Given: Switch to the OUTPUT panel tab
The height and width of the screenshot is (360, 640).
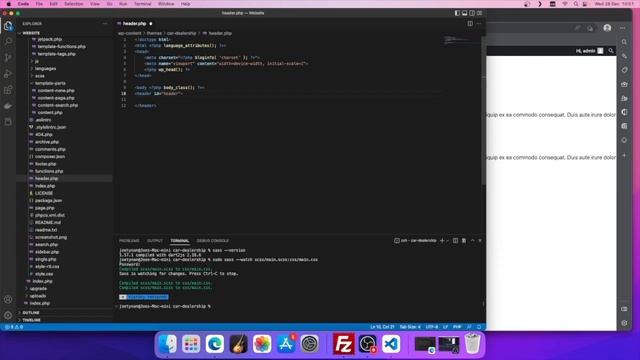Looking at the screenshot, I should point(155,241).
